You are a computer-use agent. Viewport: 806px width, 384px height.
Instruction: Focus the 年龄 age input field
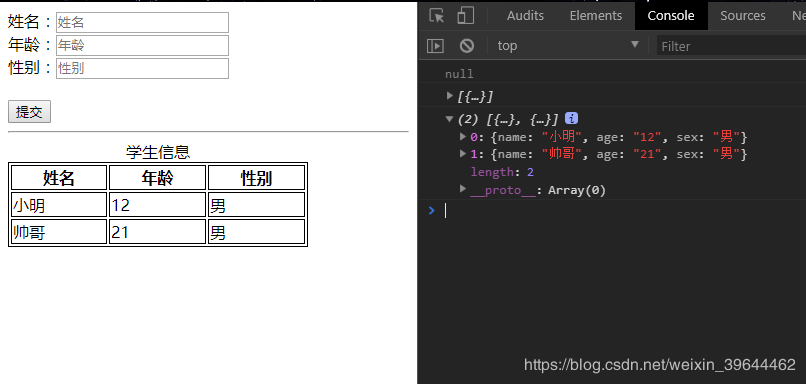142,45
